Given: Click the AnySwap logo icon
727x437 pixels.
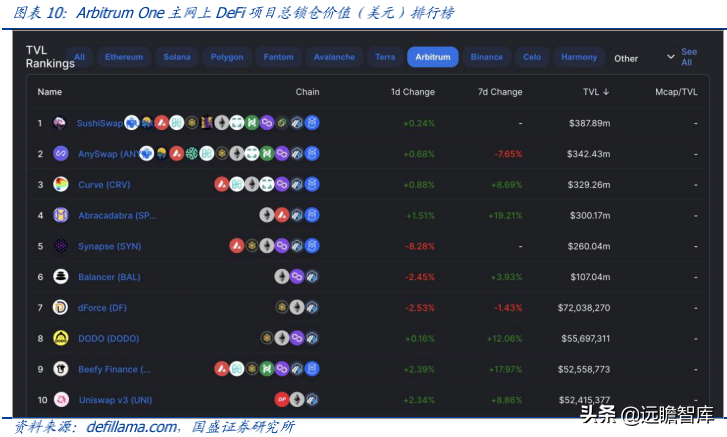Looking at the screenshot, I should [x=61, y=153].
